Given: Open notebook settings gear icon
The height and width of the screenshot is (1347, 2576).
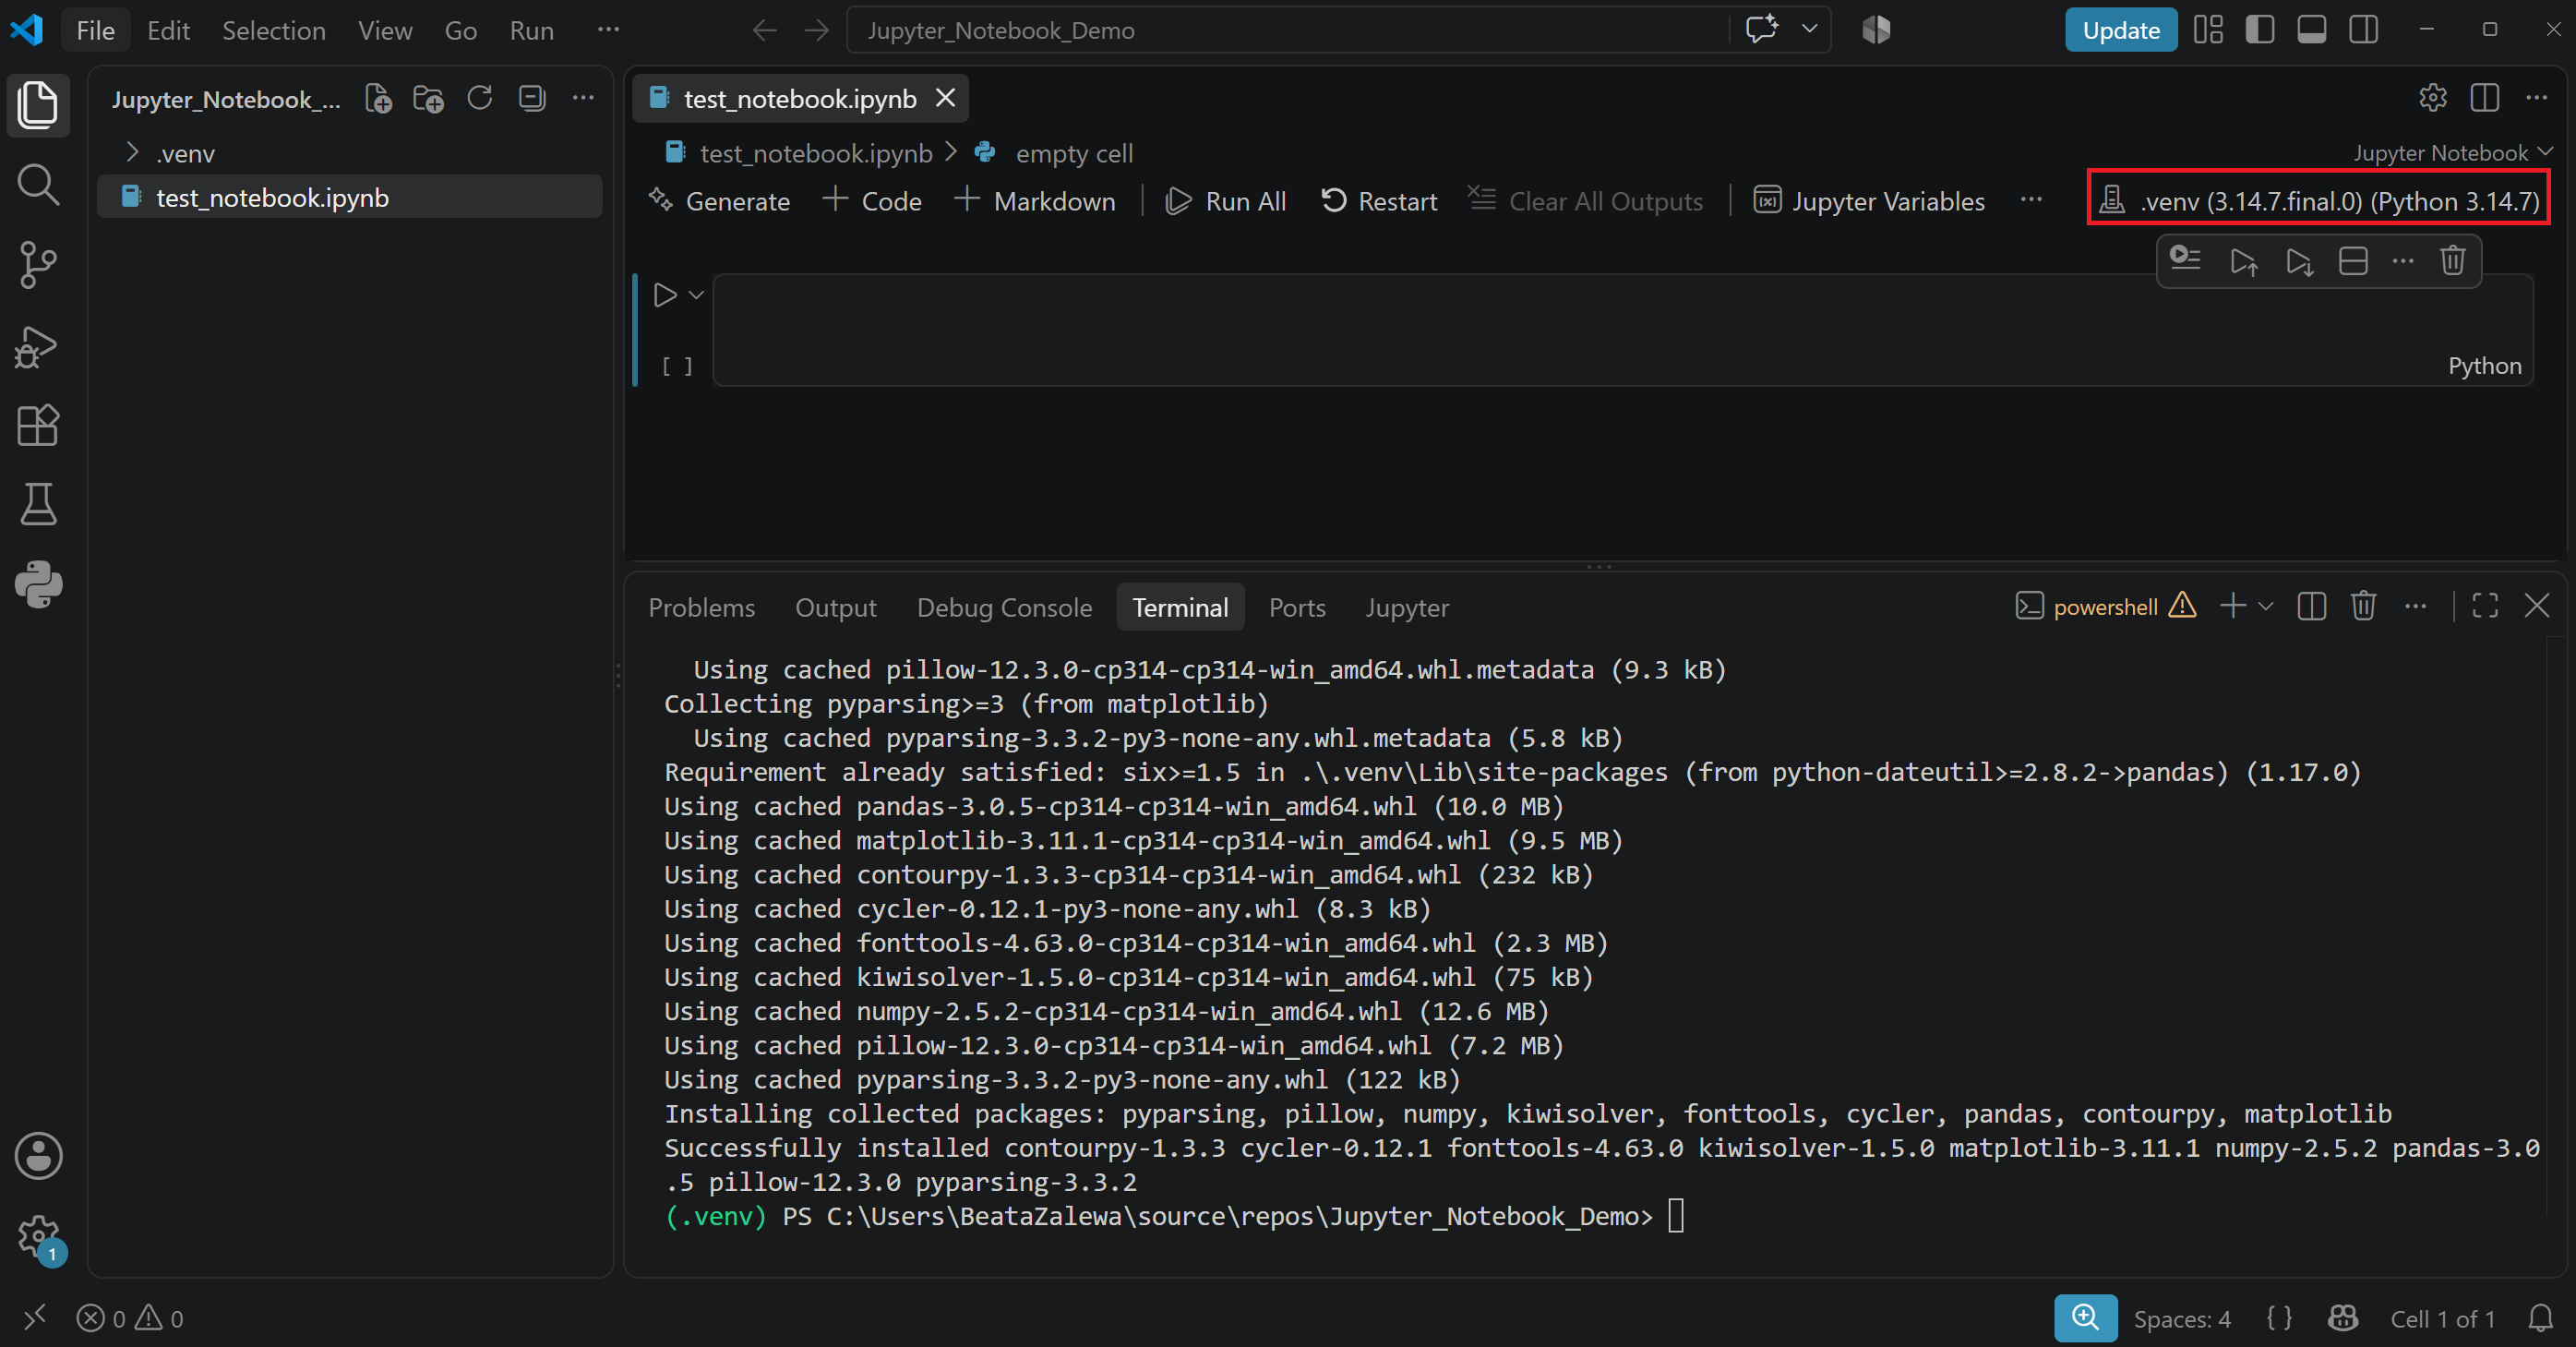Looking at the screenshot, I should tap(2433, 98).
